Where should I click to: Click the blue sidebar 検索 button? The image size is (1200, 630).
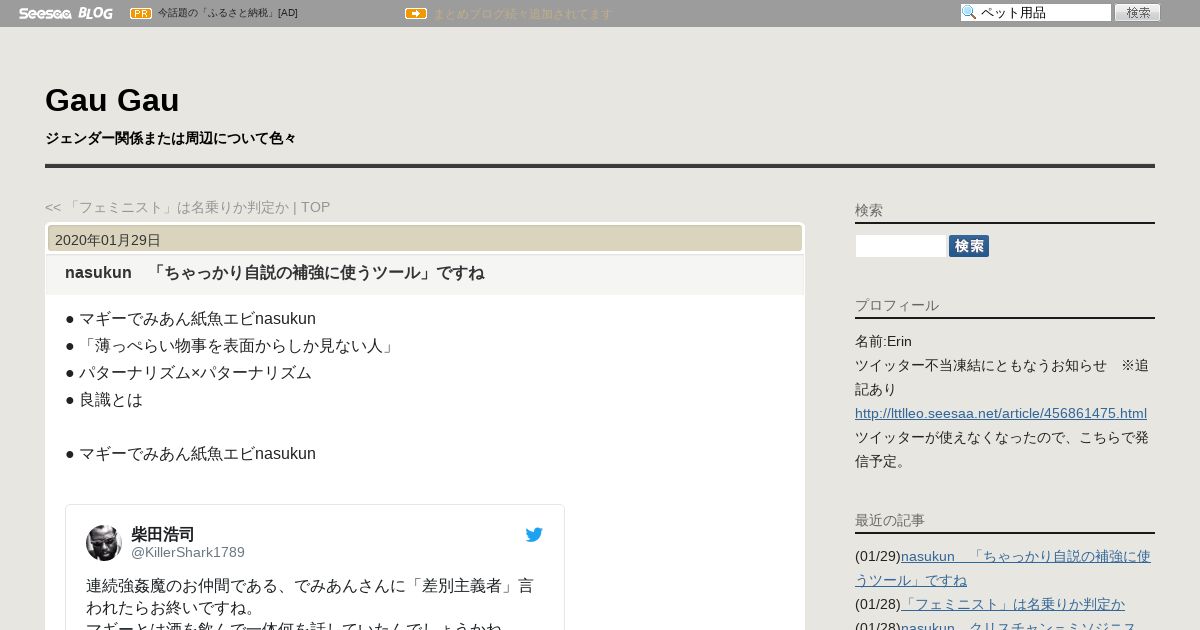point(969,246)
